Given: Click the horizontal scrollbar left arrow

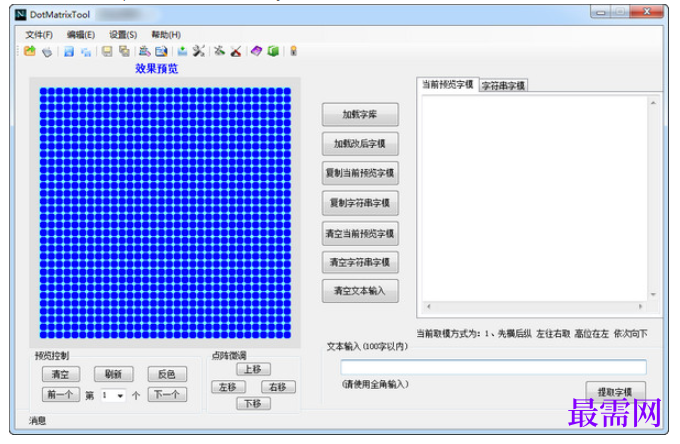Looking at the screenshot, I should [x=429, y=307].
